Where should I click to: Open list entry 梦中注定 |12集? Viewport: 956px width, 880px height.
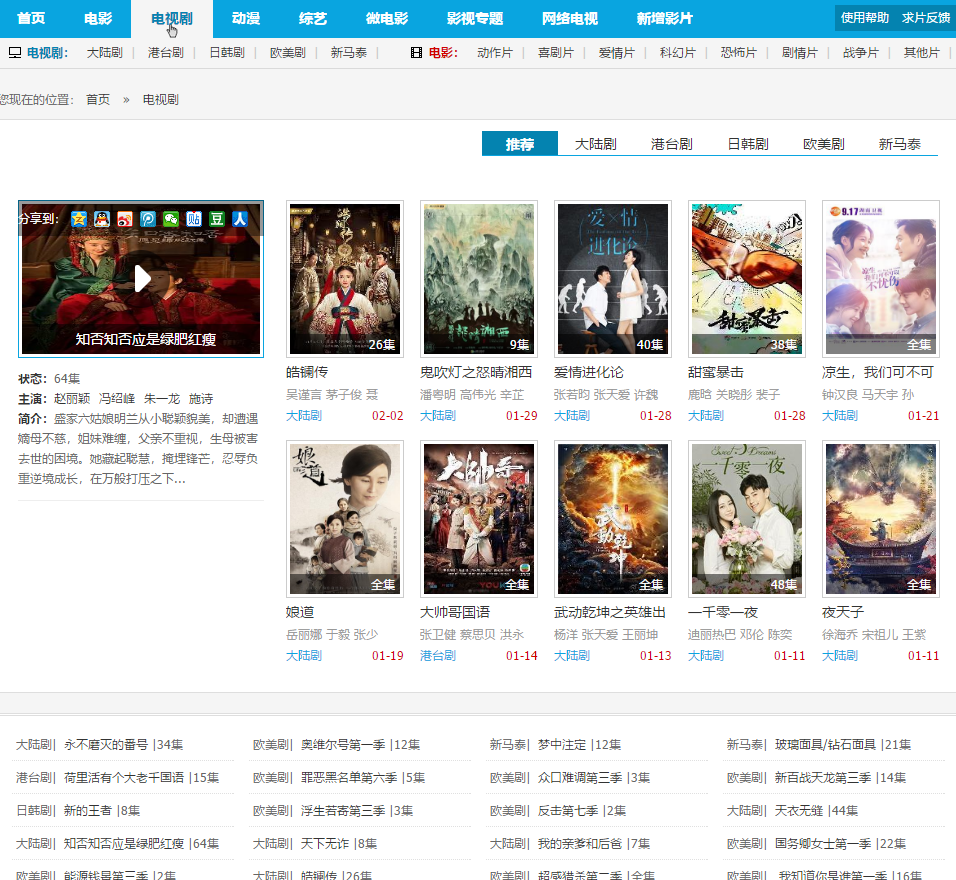[x=579, y=745]
